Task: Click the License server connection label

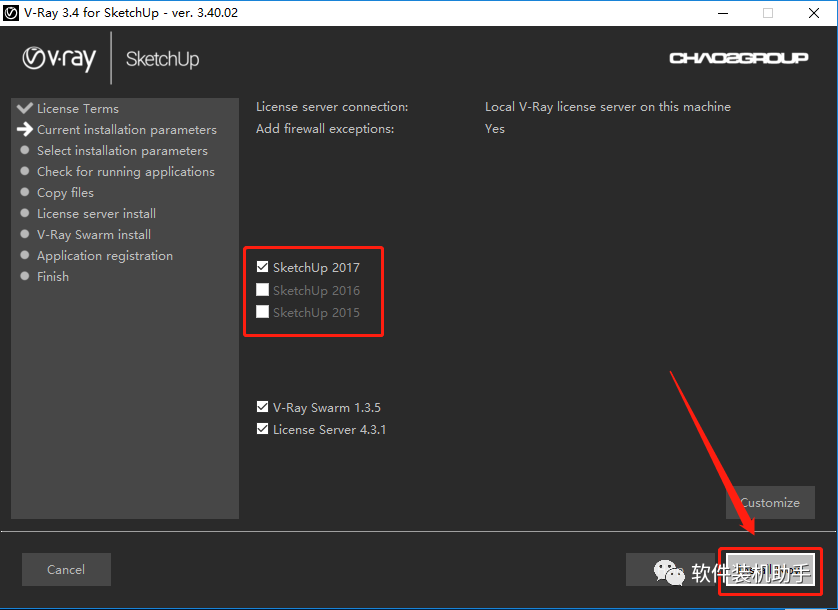Action: click(332, 107)
